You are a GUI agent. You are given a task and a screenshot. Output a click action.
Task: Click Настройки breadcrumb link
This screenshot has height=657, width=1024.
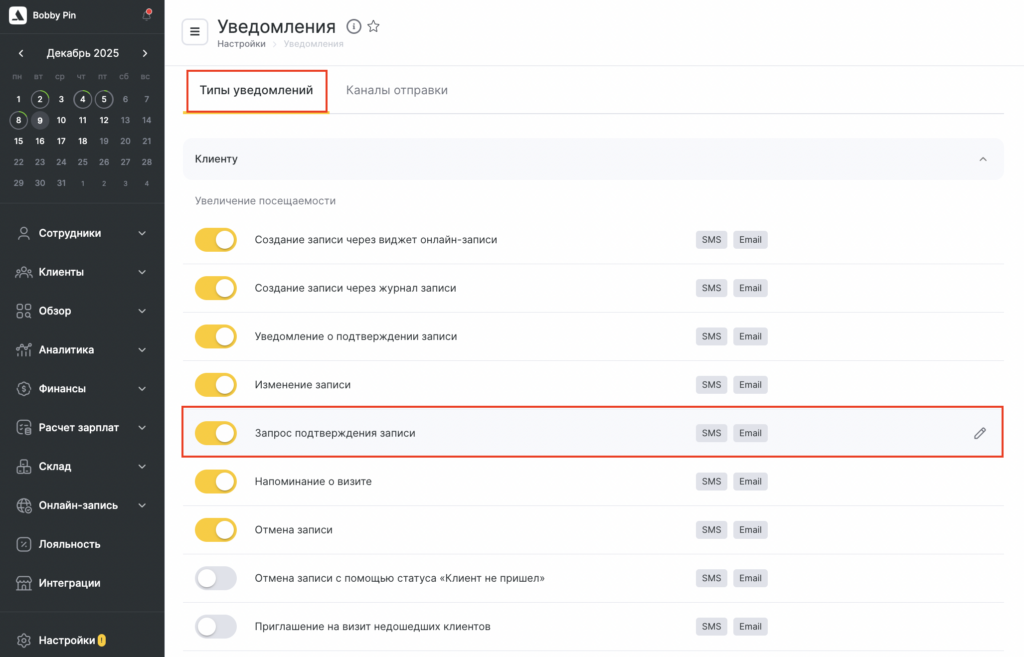241,44
